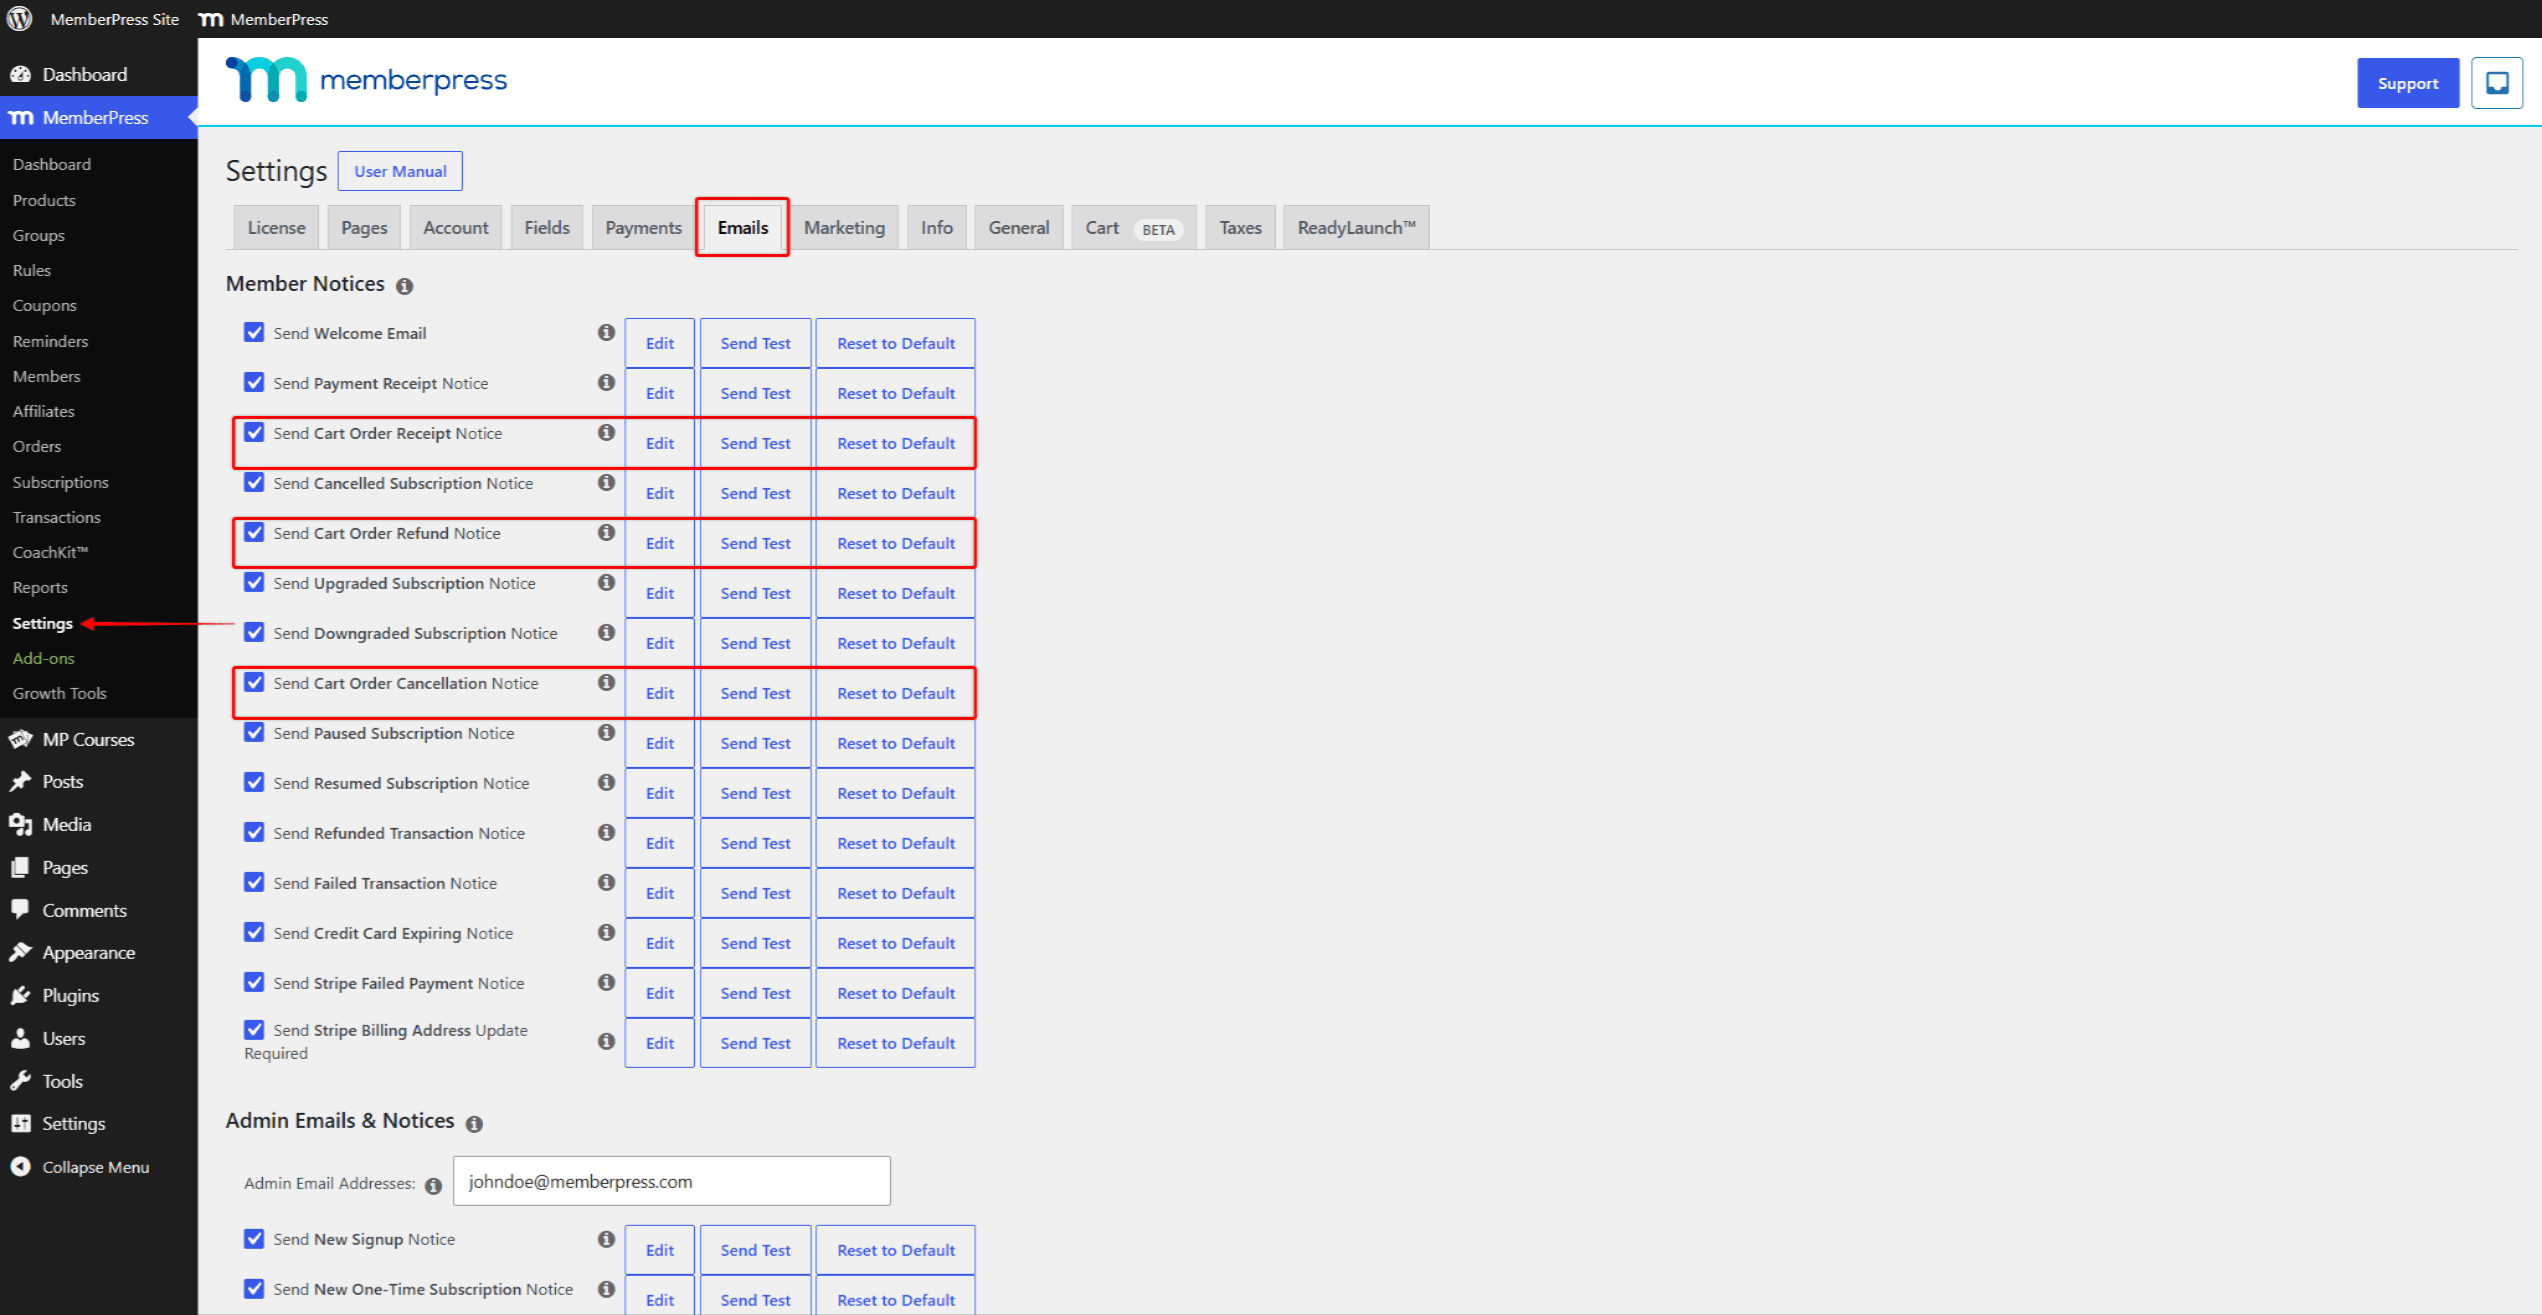
Task: Open Subscriptions in MemberPress submenu
Action: [x=60, y=482]
